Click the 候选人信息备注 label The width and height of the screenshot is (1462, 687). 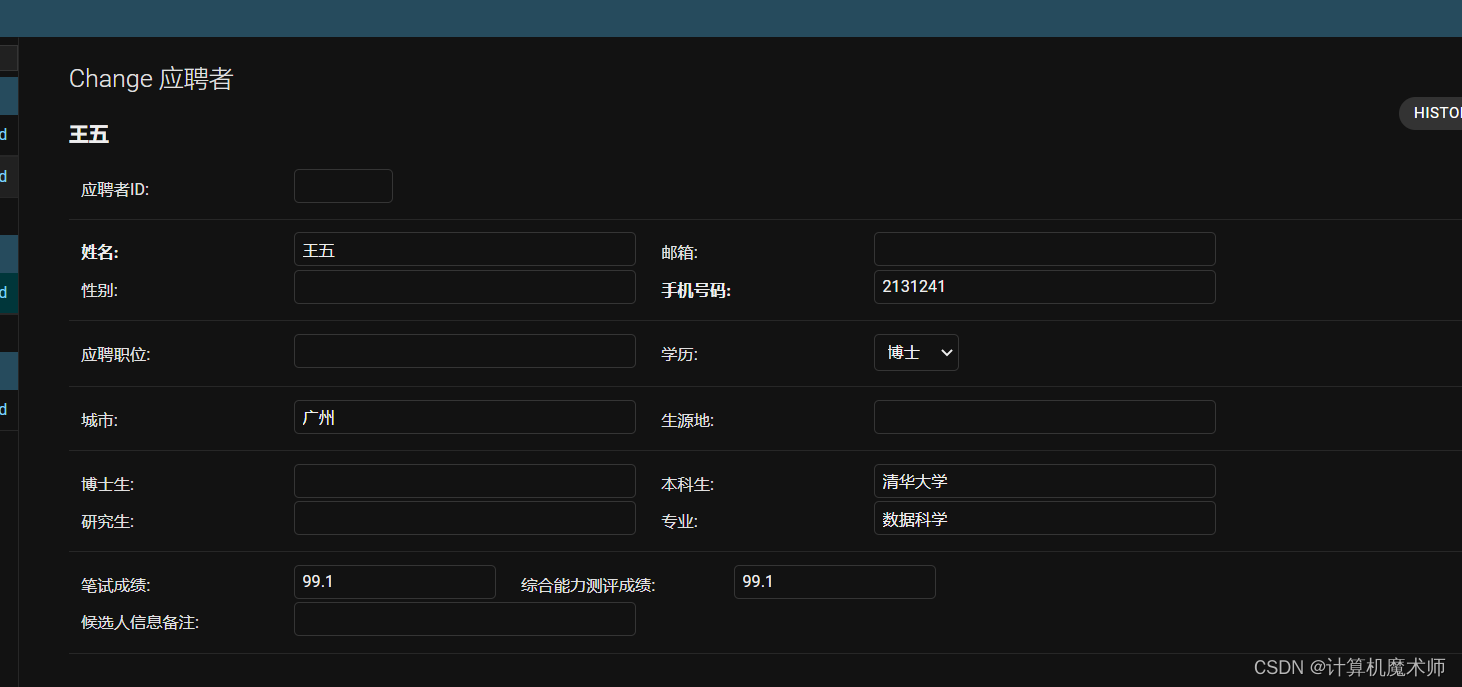(140, 623)
